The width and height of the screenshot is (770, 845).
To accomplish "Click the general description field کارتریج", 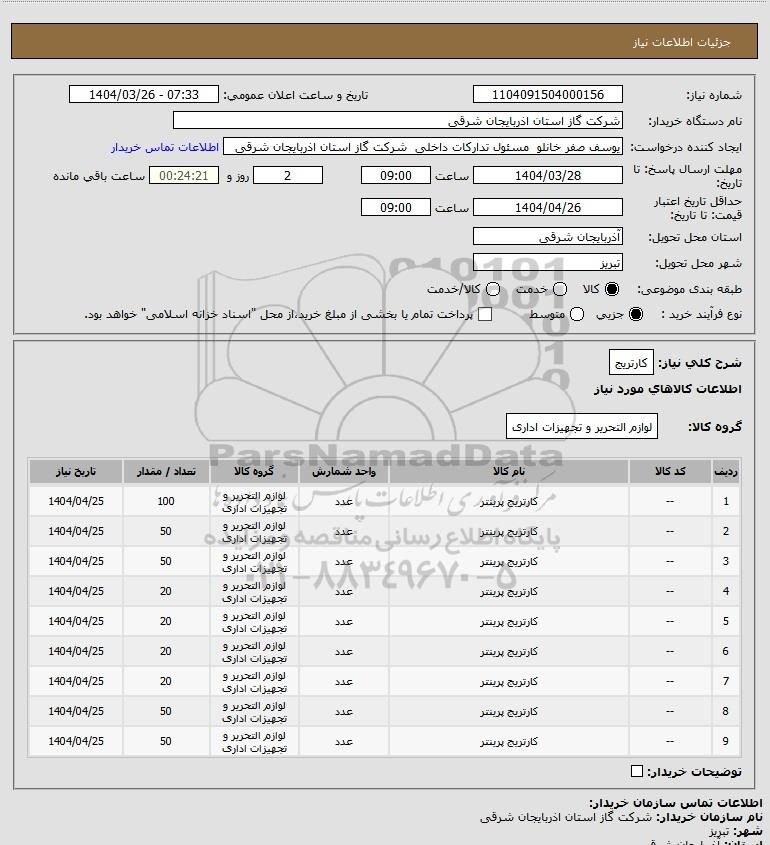I will point(631,363).
